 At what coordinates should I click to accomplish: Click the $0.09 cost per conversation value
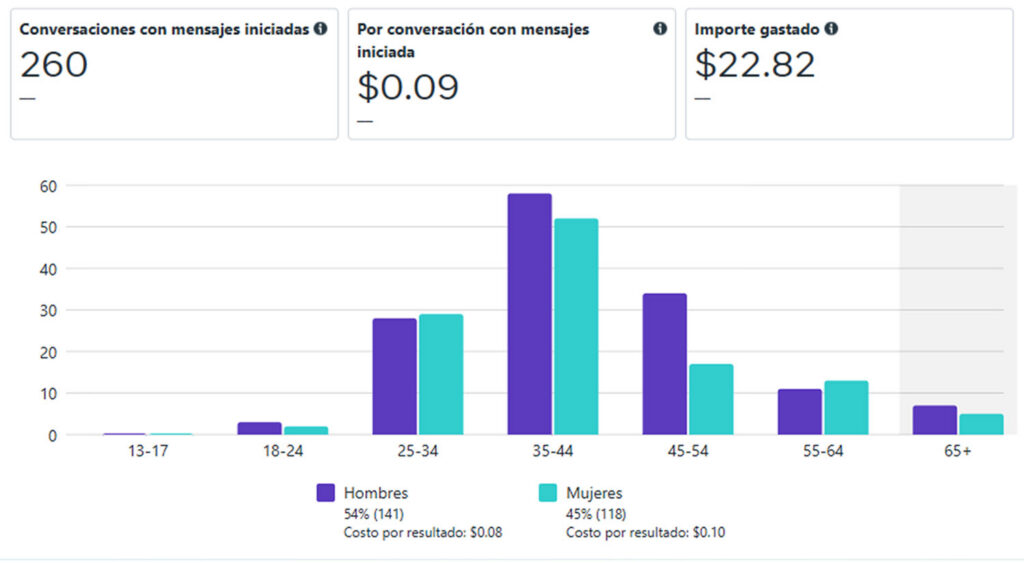pos(408,88)
